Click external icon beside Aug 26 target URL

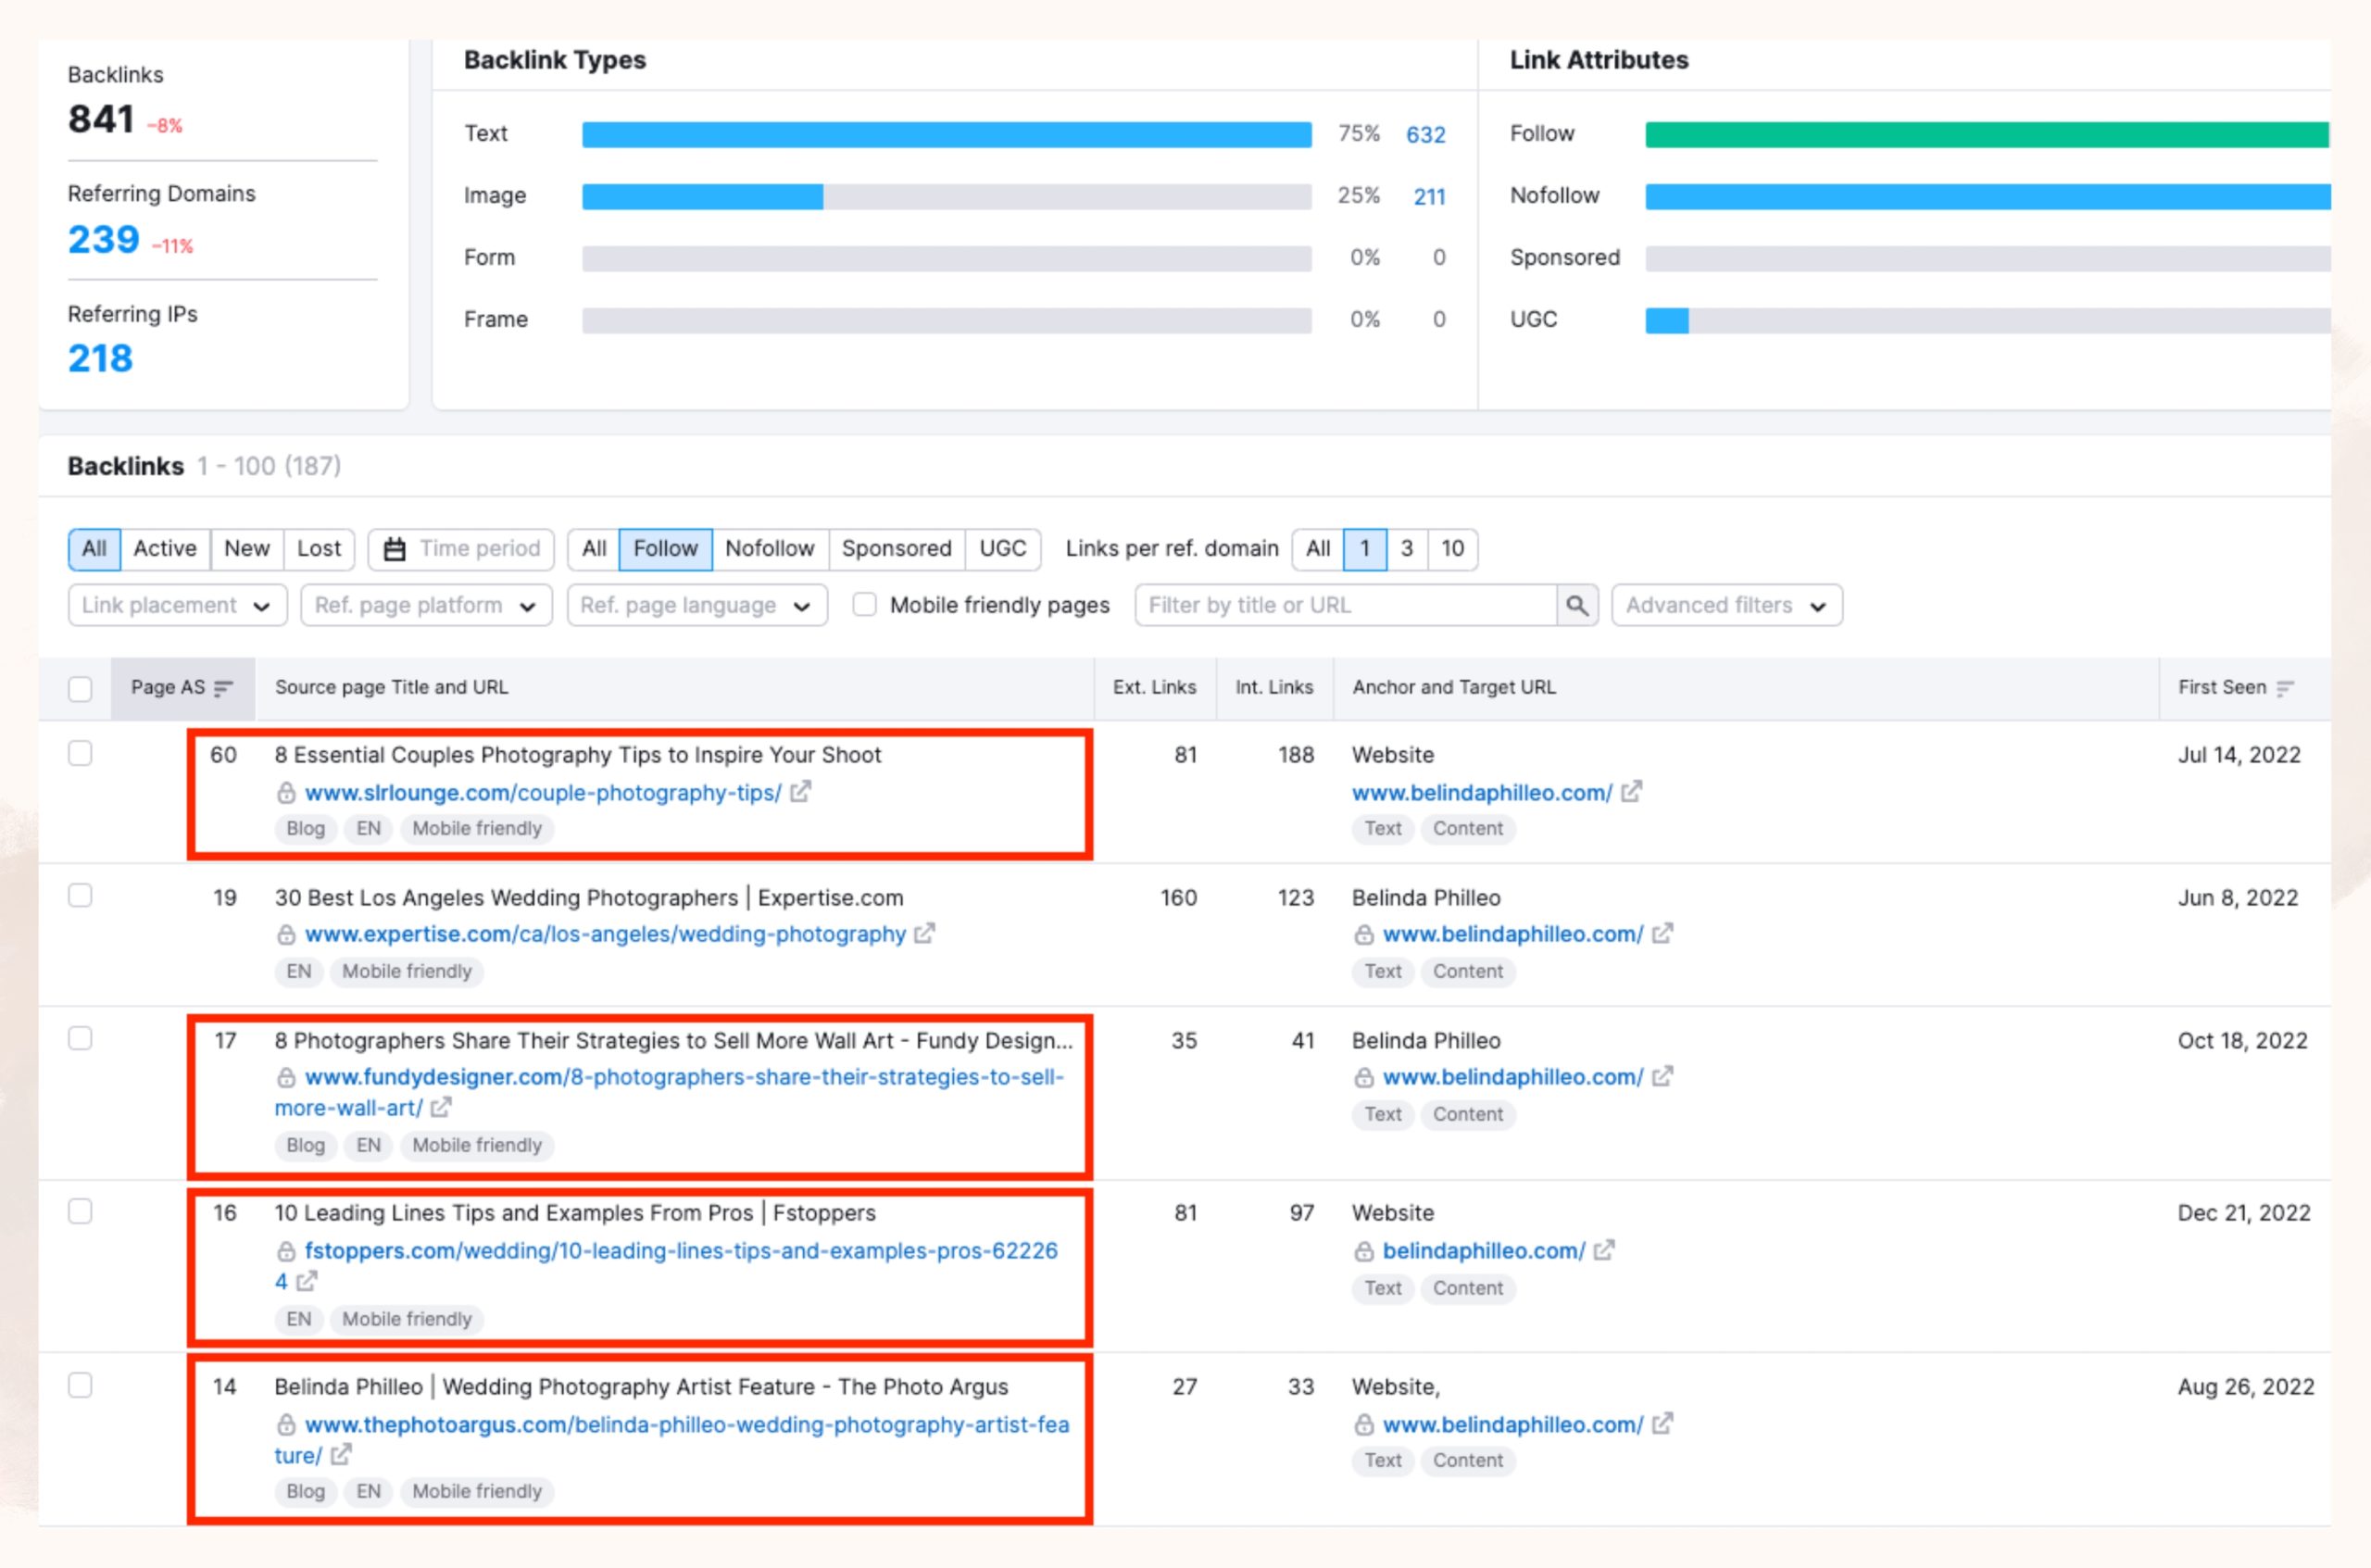(x=1662, y=1423)
